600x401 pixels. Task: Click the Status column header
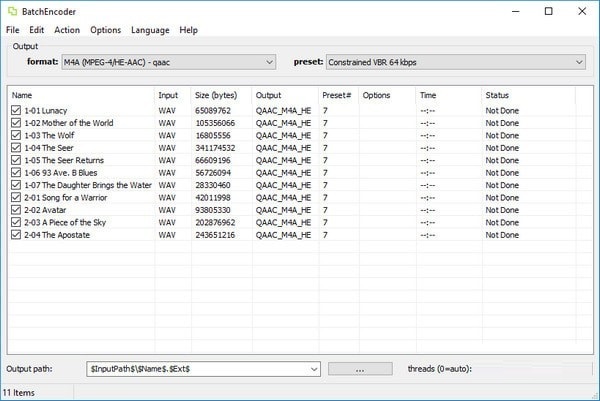pos(535,95)
